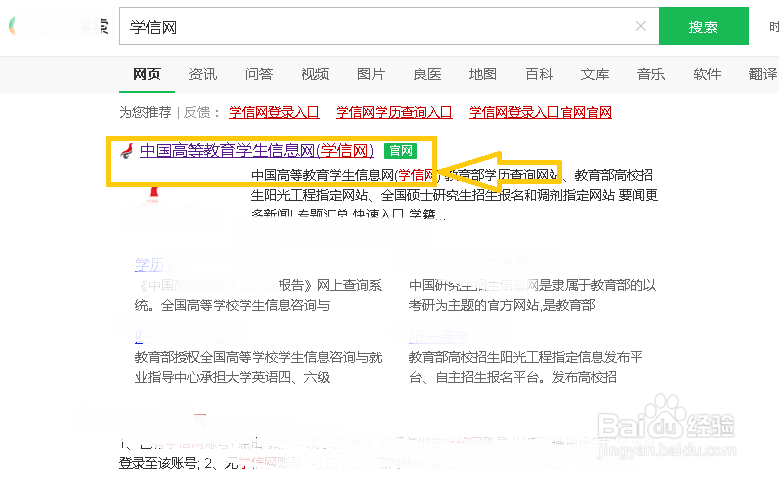Open the 地图 tab

pyautogui.click(x=483, y=74)
